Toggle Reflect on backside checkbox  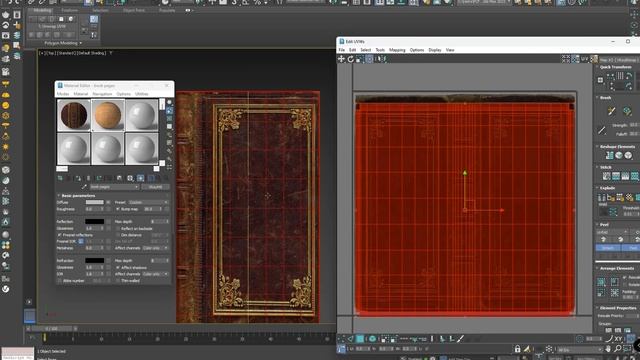[x=118, y=229]
